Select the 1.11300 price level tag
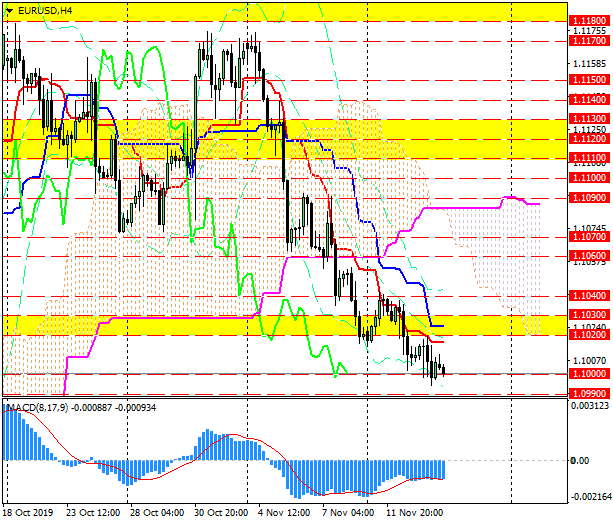Screen dimensions: 613x524 pos(585,118)
